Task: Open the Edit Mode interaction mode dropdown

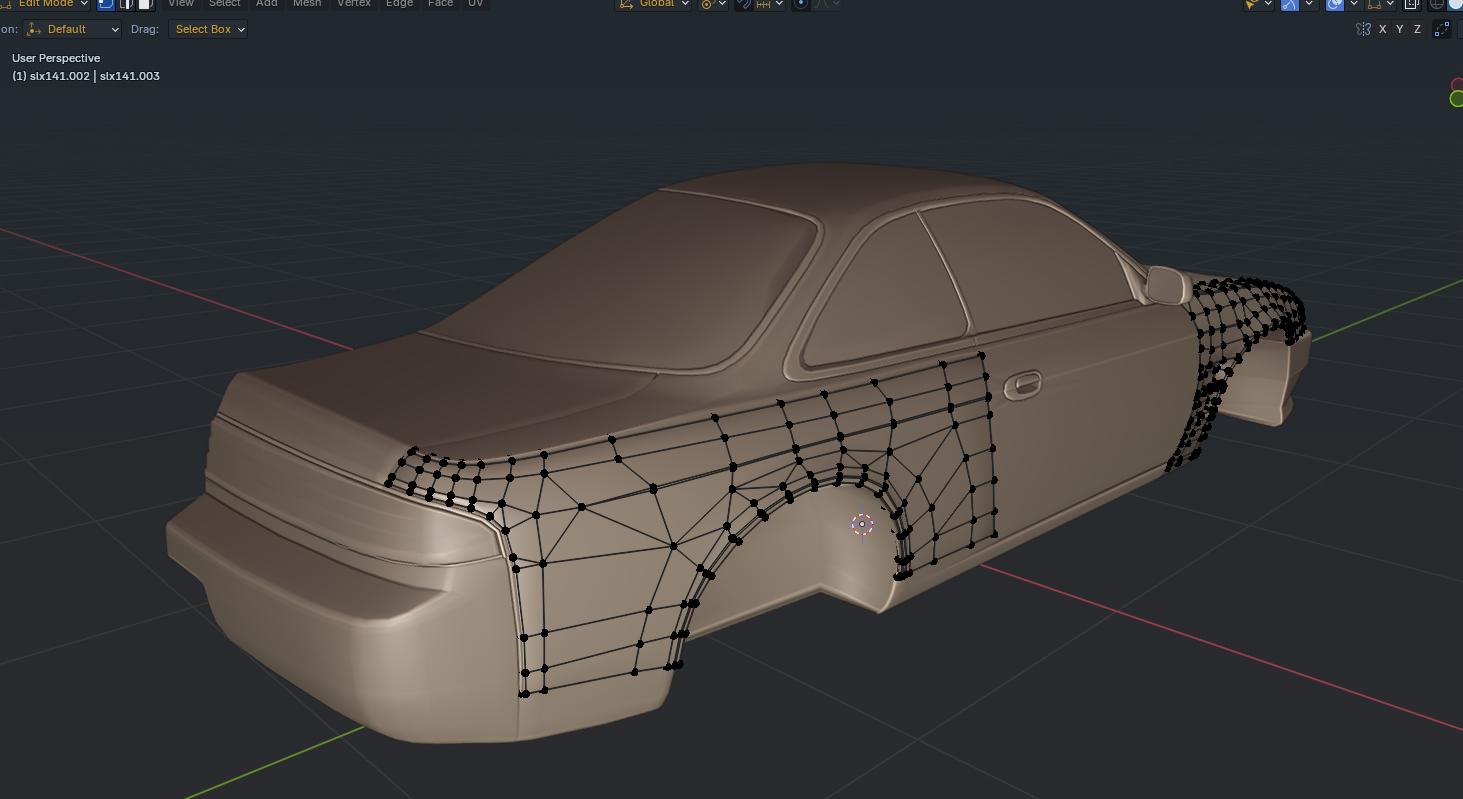Action: 45,4
